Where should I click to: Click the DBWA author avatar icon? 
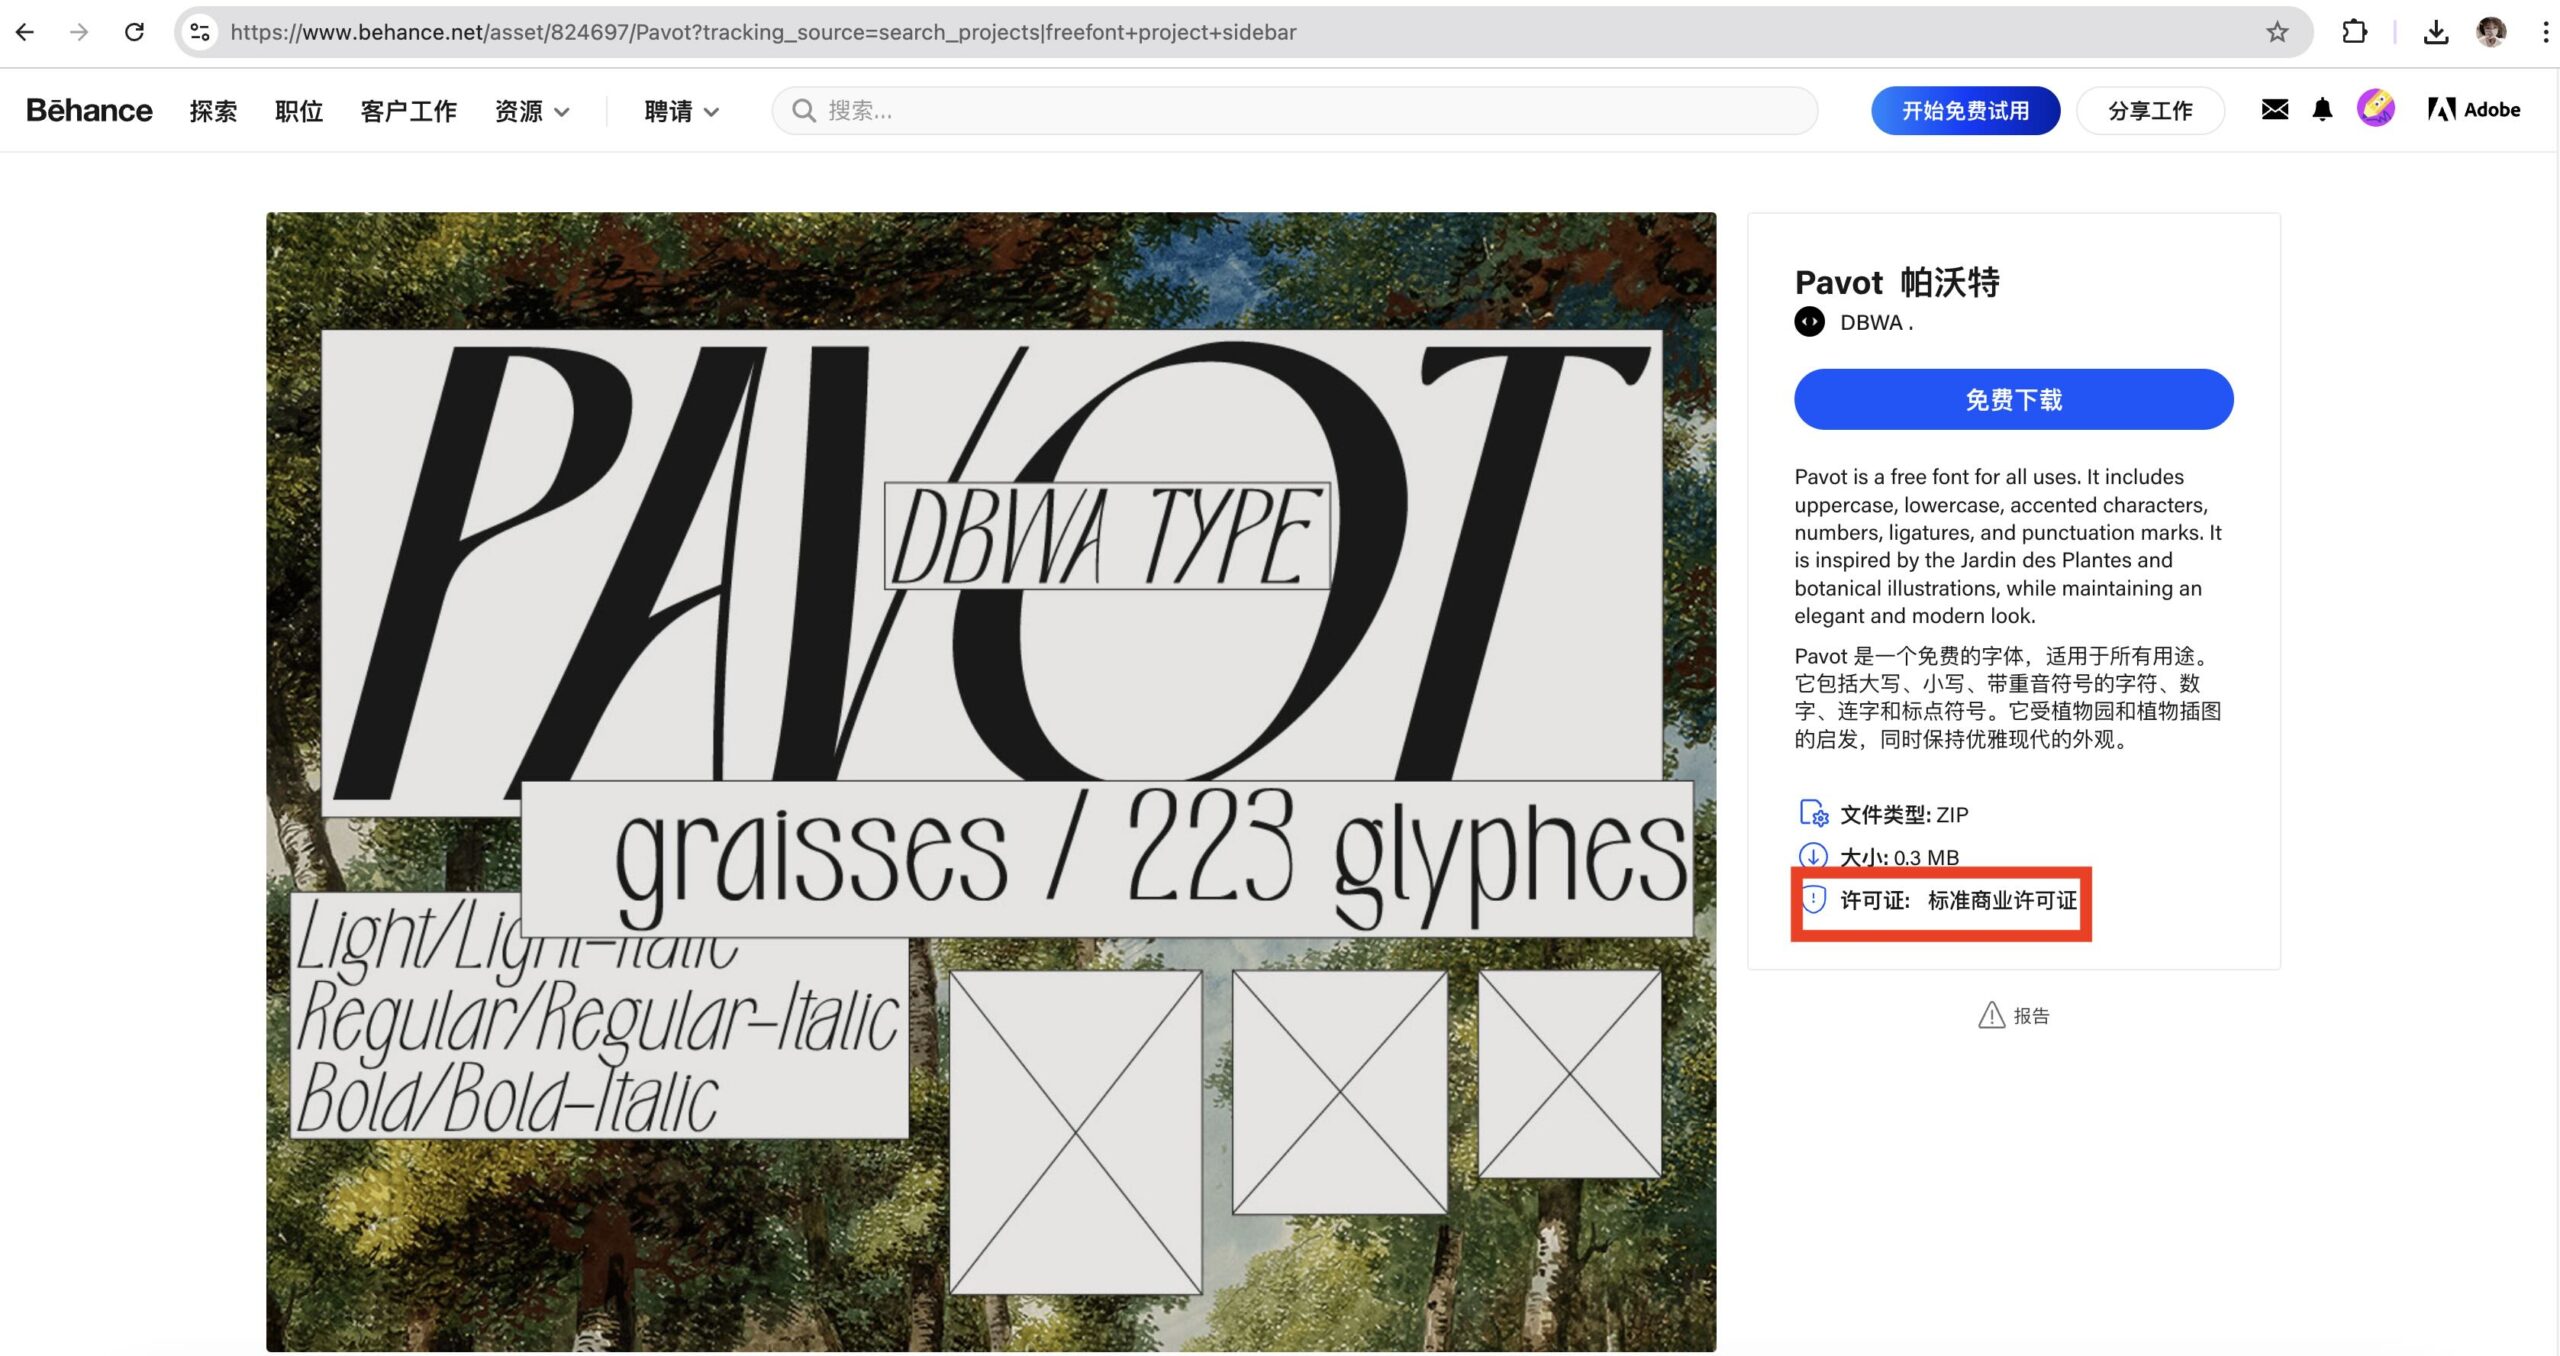pos(1809,322)
